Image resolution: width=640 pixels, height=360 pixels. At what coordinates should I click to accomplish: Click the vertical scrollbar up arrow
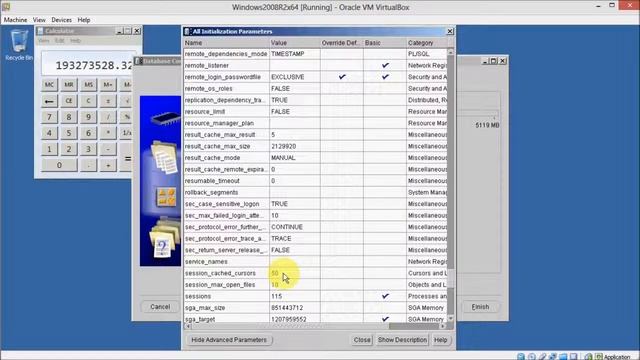point(451,52)
